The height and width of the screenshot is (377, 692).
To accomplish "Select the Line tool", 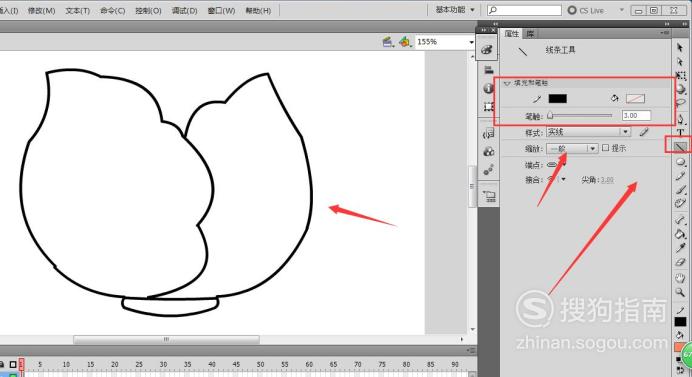I will 680,146.
